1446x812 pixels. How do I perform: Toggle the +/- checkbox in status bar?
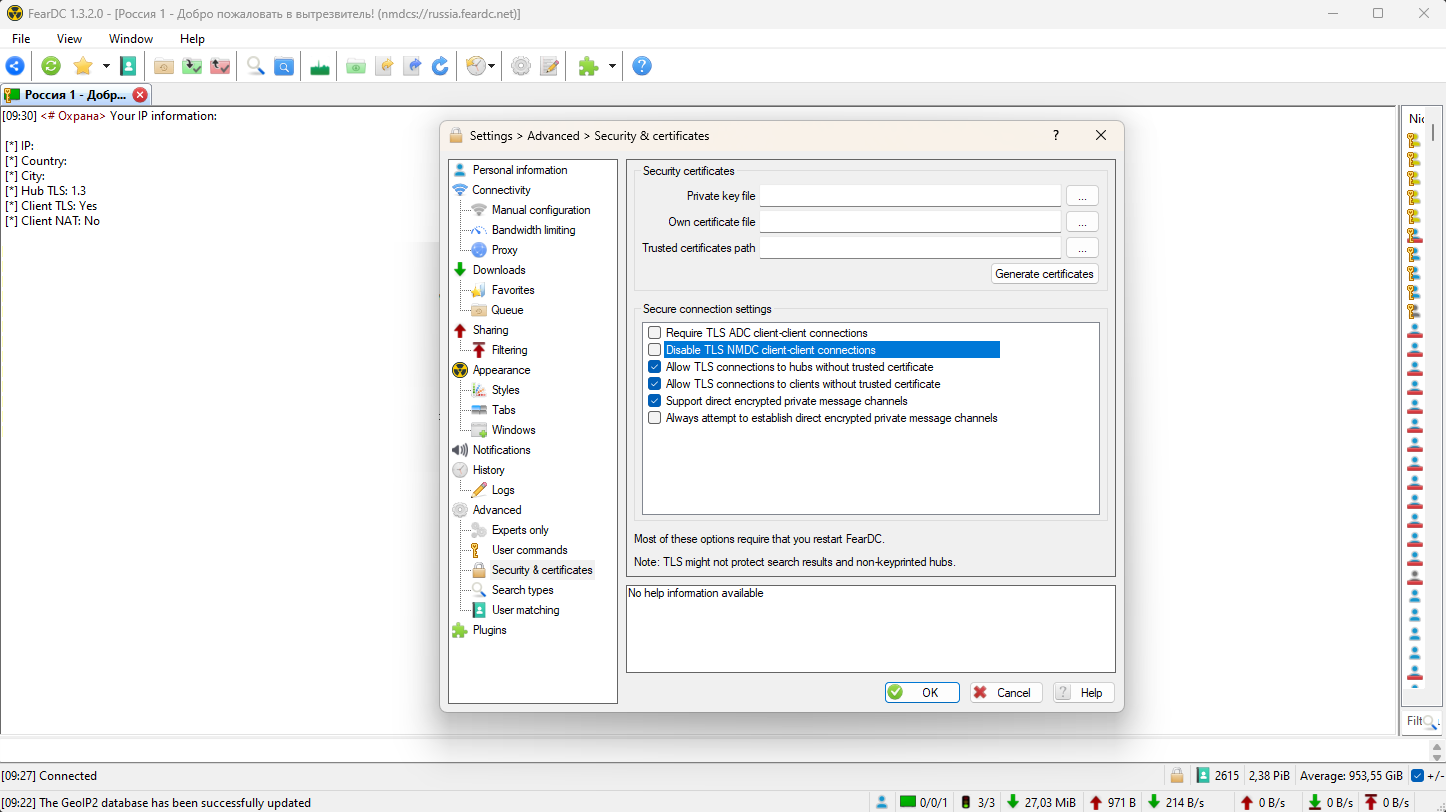tap(1417, 775)
